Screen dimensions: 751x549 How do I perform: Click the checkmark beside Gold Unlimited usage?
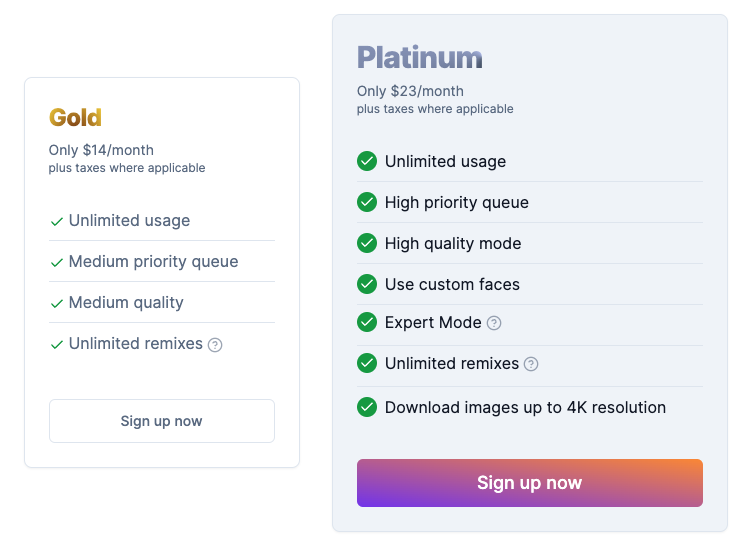57,221
